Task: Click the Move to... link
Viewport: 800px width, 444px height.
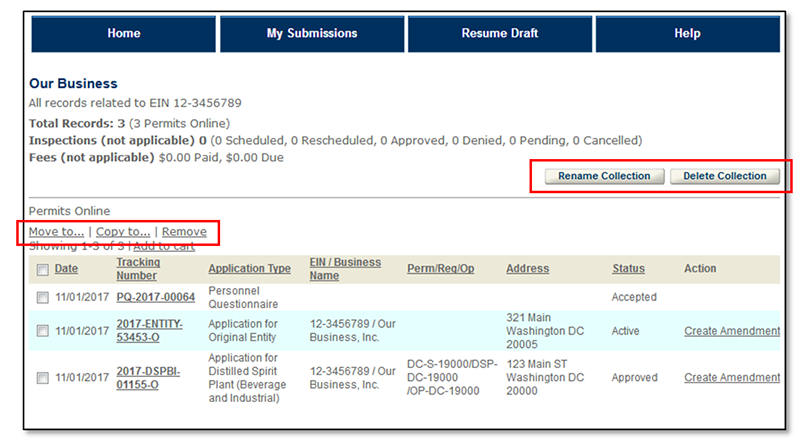Action: coord(56,232)
